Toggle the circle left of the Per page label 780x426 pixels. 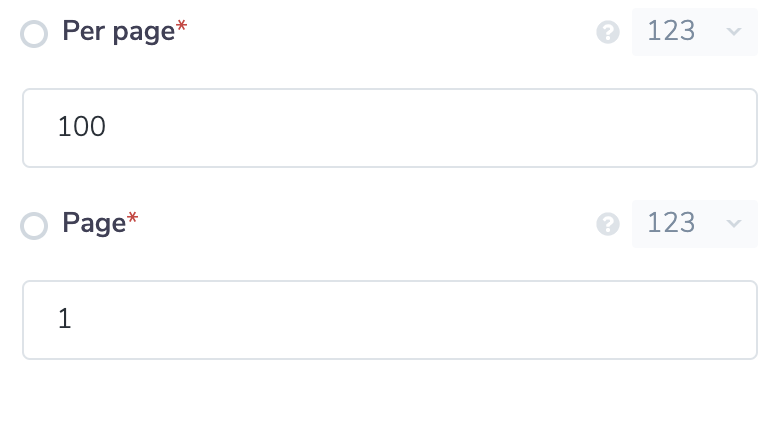[34, 35]
